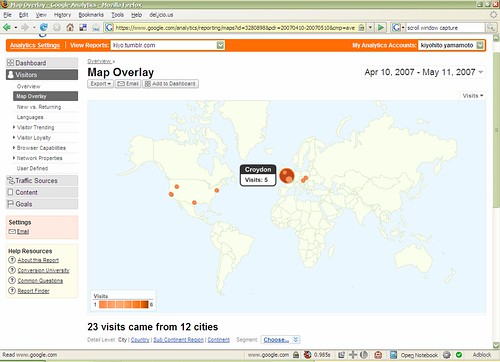Viewport: 500px width, 362px height.
Task: Select the Languages report
Action: 30,117
